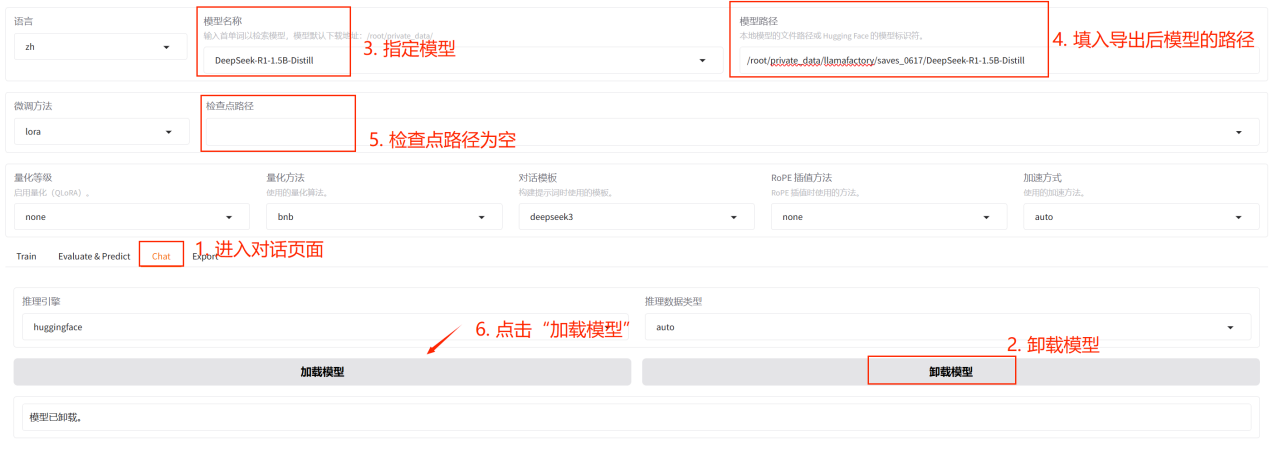Open the 语言 dropdown showing zh

[x=100, y=47]
